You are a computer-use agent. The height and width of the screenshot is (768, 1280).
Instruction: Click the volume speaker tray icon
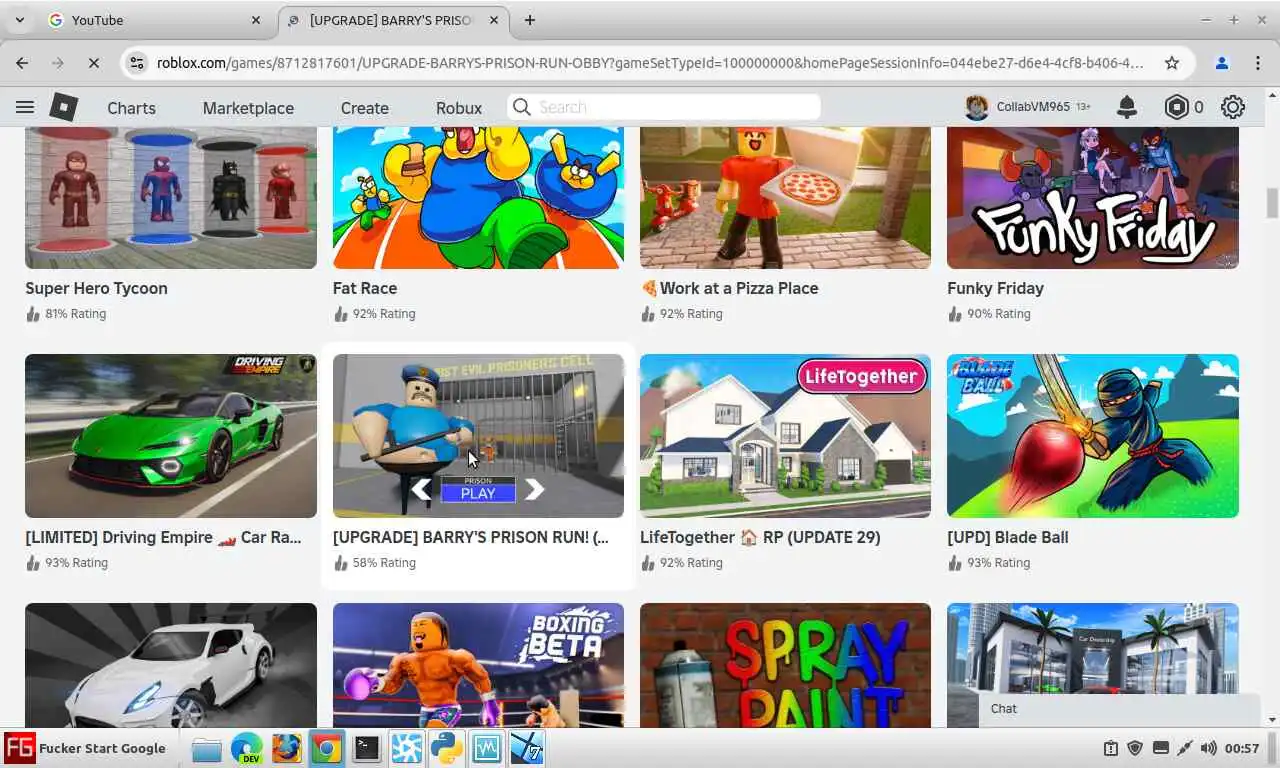click(1208, 748)
